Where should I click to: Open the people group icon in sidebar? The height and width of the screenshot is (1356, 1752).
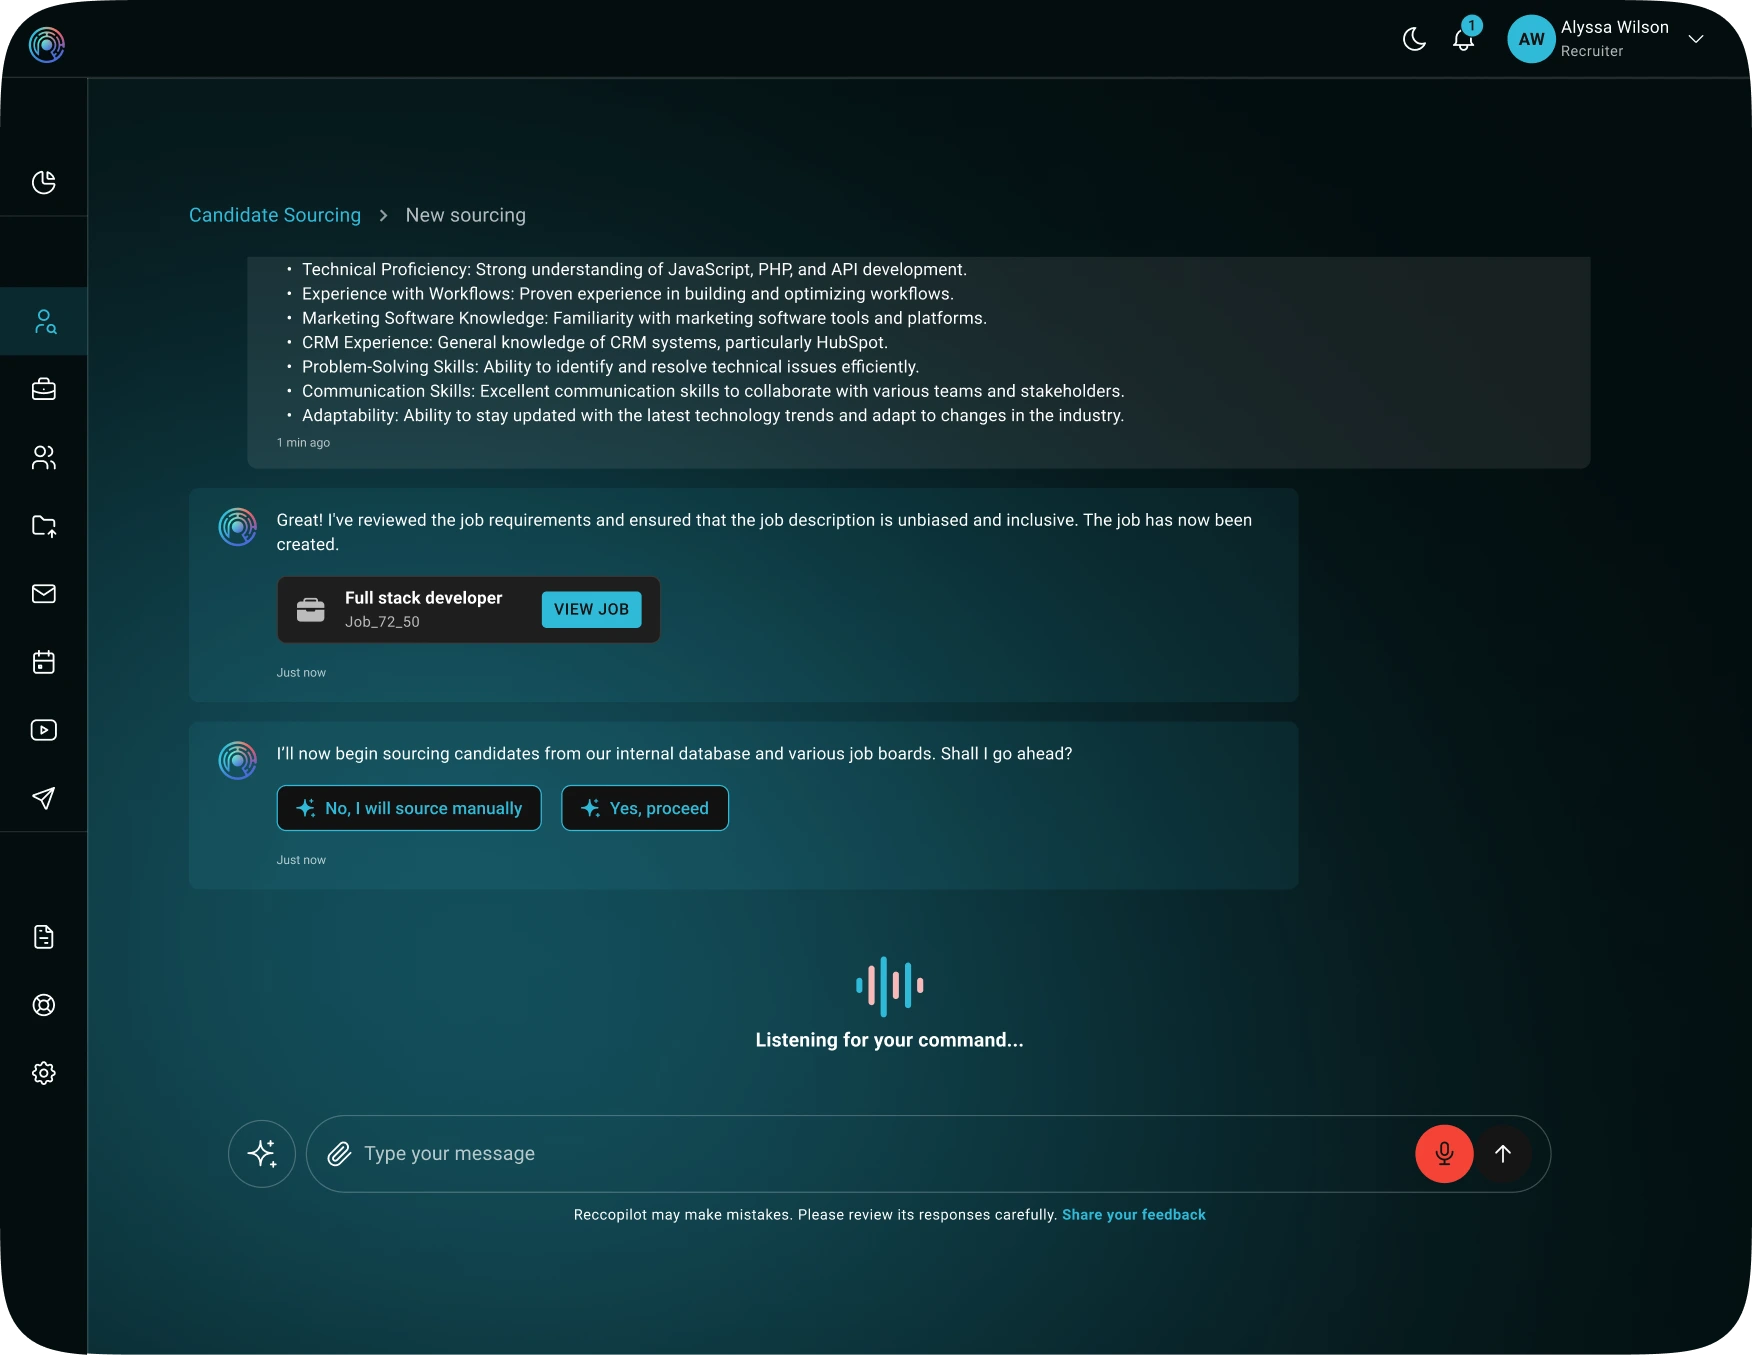(x=44, y=457)
